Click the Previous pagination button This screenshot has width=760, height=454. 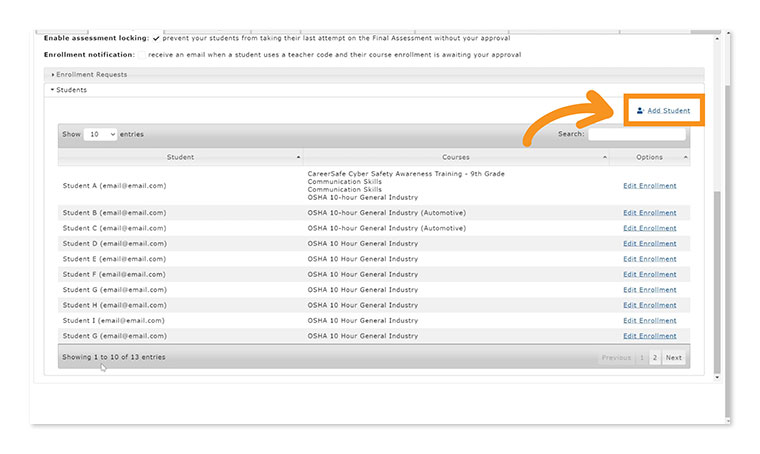(x=616, y=358)
